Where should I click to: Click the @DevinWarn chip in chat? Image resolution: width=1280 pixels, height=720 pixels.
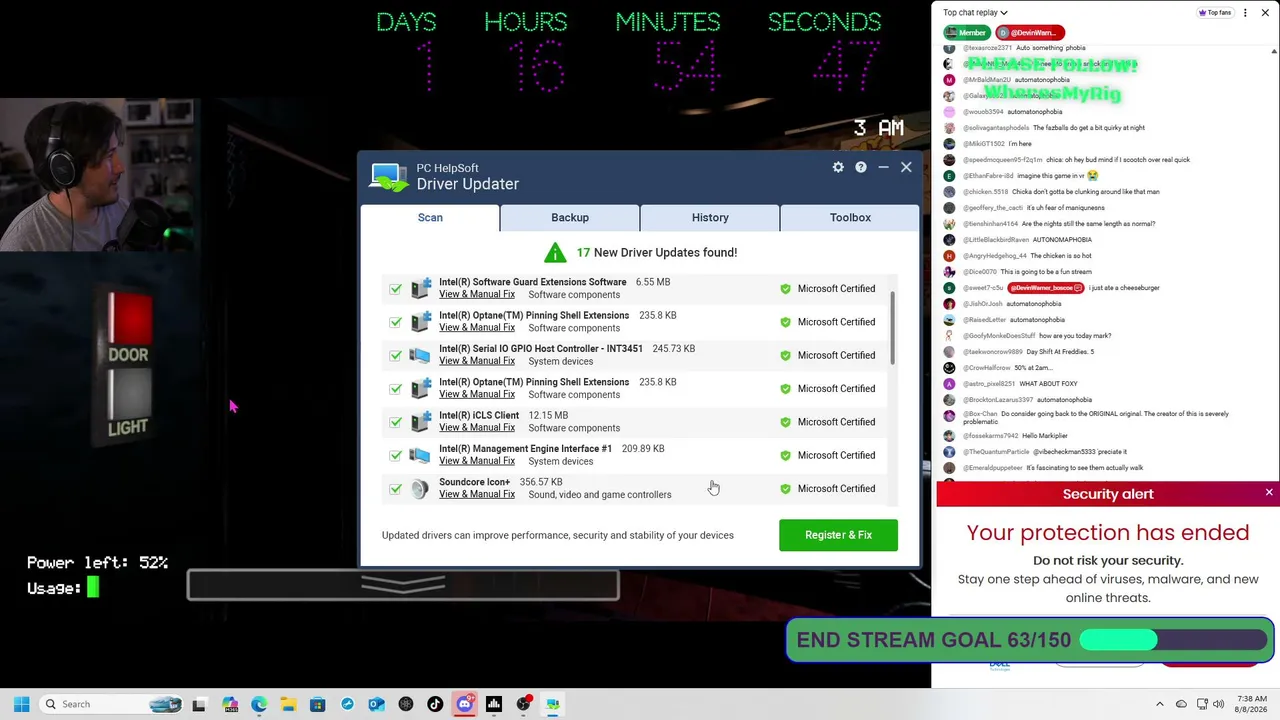(x=1030, y=33)
